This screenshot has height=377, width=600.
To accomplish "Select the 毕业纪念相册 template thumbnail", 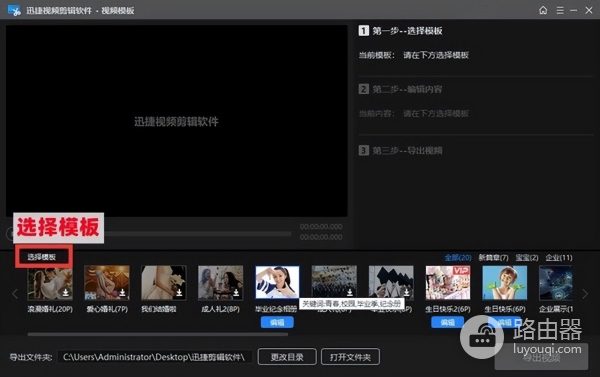I will pos(277,282).
